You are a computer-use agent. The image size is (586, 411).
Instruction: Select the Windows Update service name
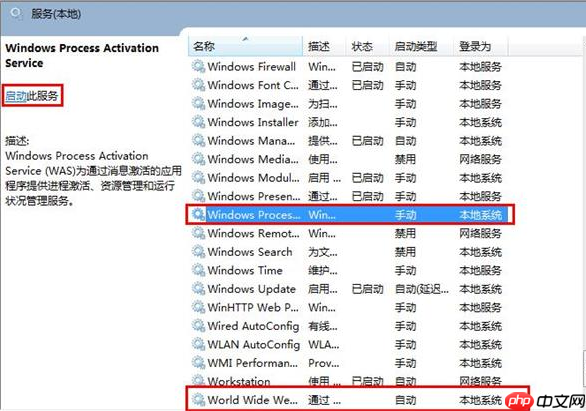tap(252, 289)
